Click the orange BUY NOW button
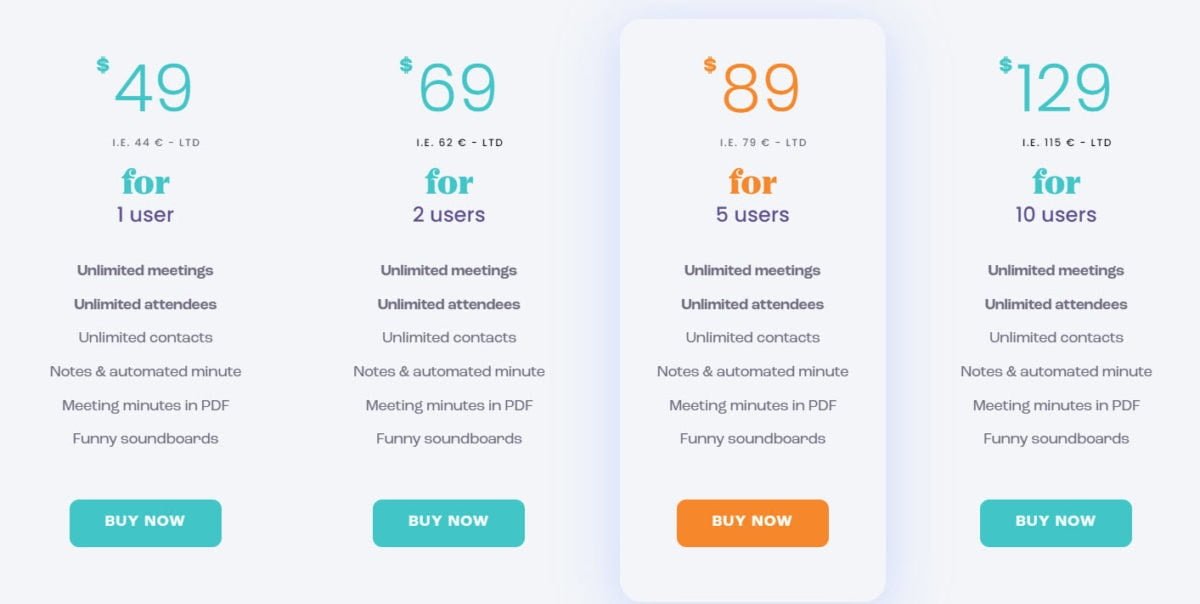 pos(752,522)
